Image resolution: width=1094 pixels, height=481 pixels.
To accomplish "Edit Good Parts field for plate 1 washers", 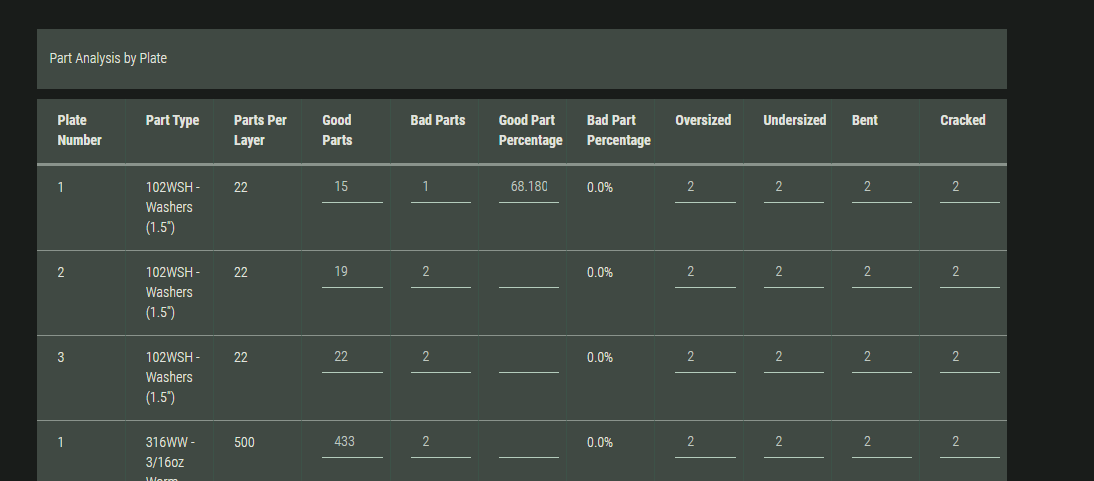I will click(352, 187).
